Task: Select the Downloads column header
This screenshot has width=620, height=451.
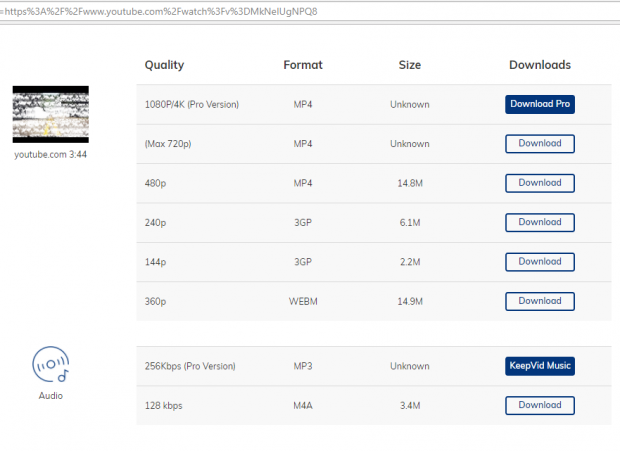Action: coord(540,65)
